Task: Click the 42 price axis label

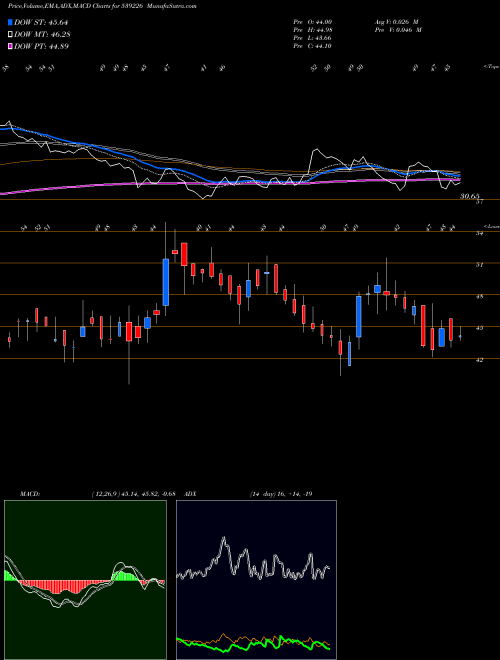Action: tap(479, 360)
